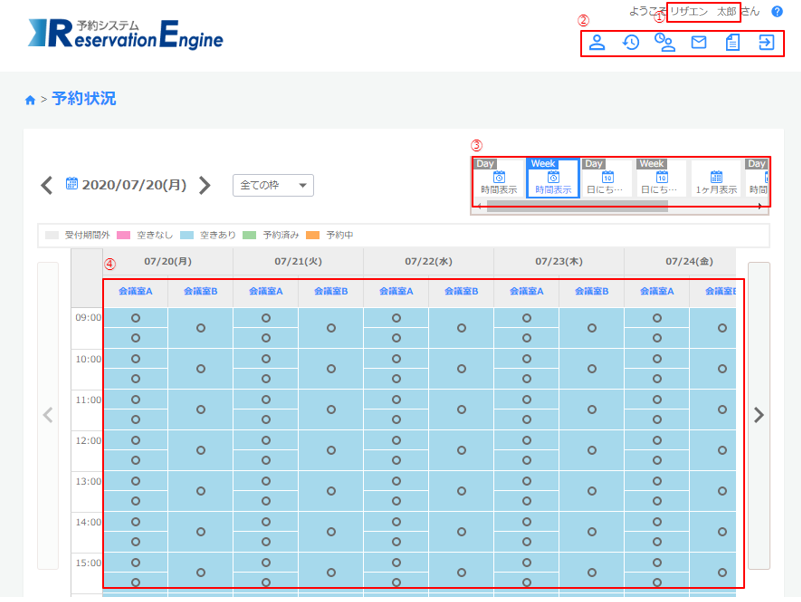
Task: Select 09:00 open slot for 会議室B on 07/20
Action: click(200, 327)
